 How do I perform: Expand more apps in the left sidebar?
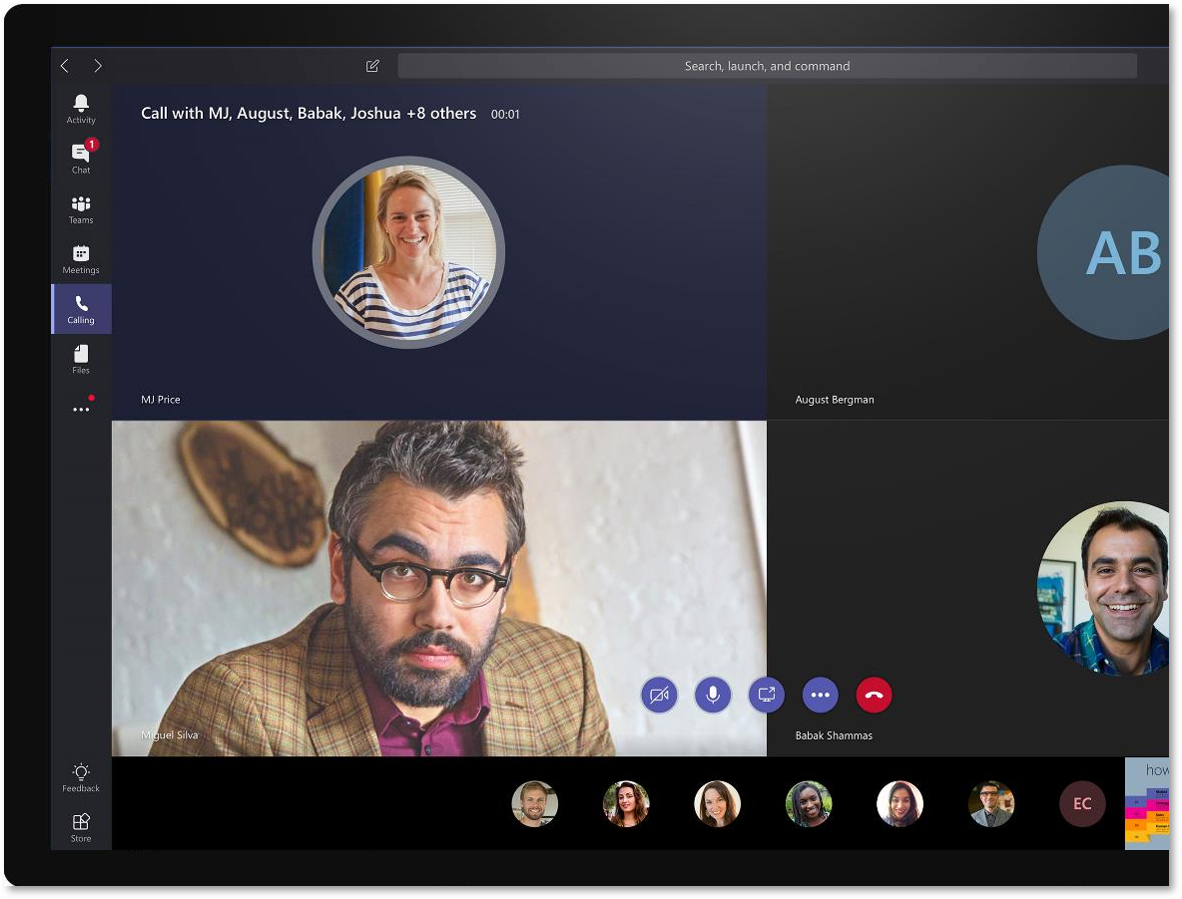81,408
